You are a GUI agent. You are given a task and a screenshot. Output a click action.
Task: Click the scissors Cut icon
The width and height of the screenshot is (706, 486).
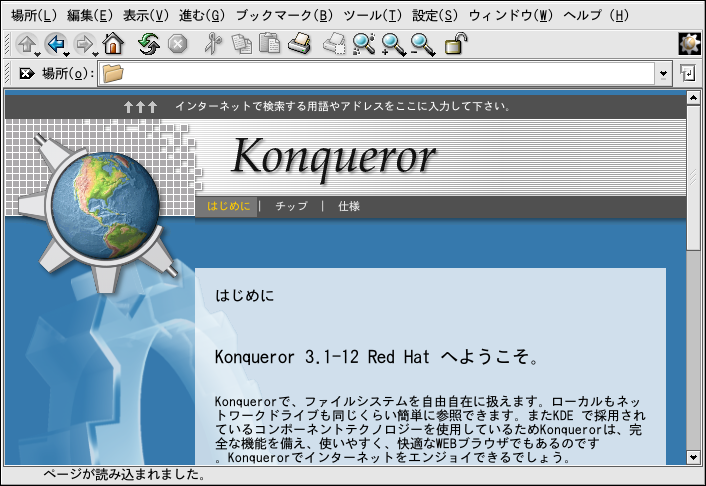coord(211,43)
